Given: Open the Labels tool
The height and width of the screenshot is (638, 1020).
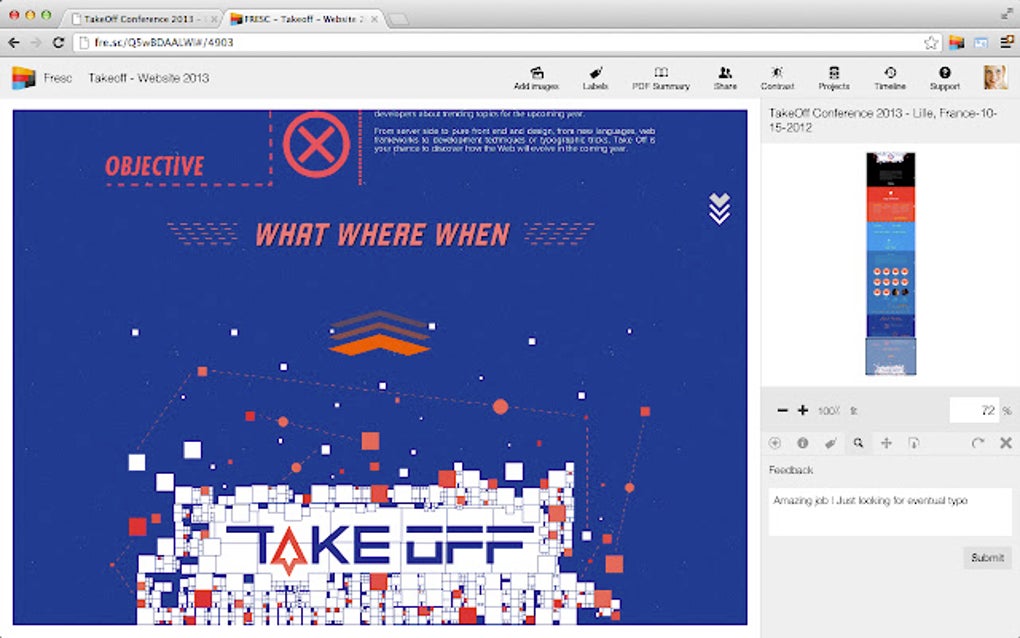Looking at the screenshot, I should point(595,78).
